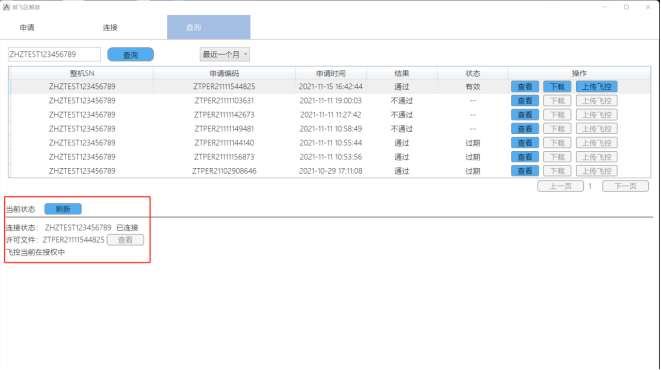Click 查看 for application ZTPER21111149481
Image resolution: width=661 pixels, height=370 pixels.
(x=525, y=129)
